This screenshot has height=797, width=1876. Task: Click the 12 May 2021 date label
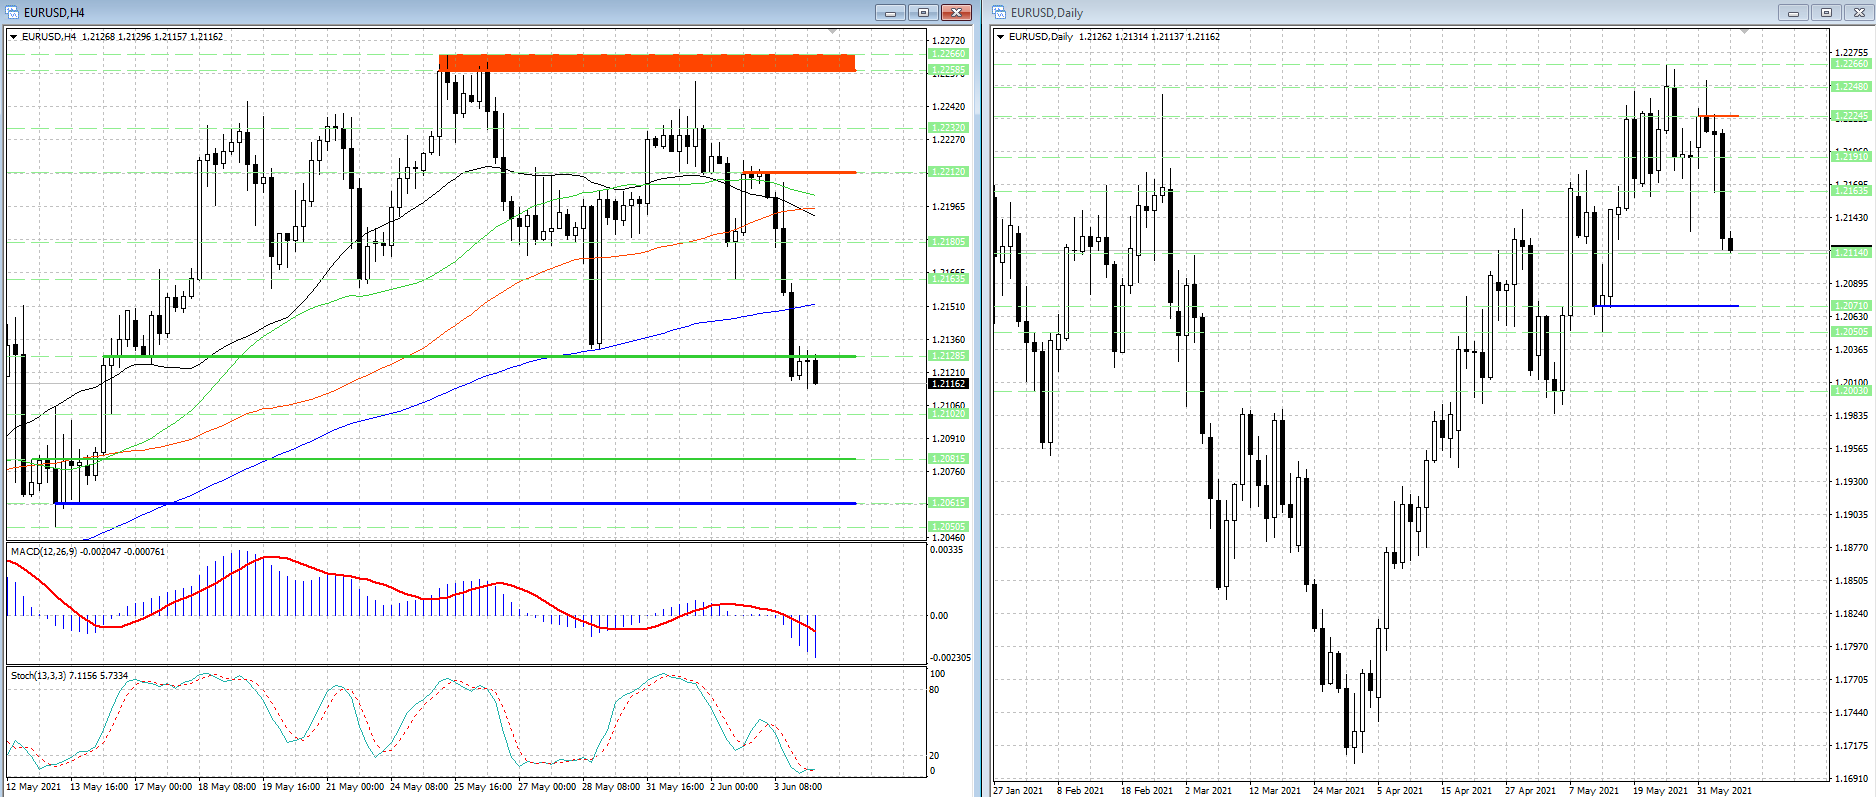tap(34, 787)
